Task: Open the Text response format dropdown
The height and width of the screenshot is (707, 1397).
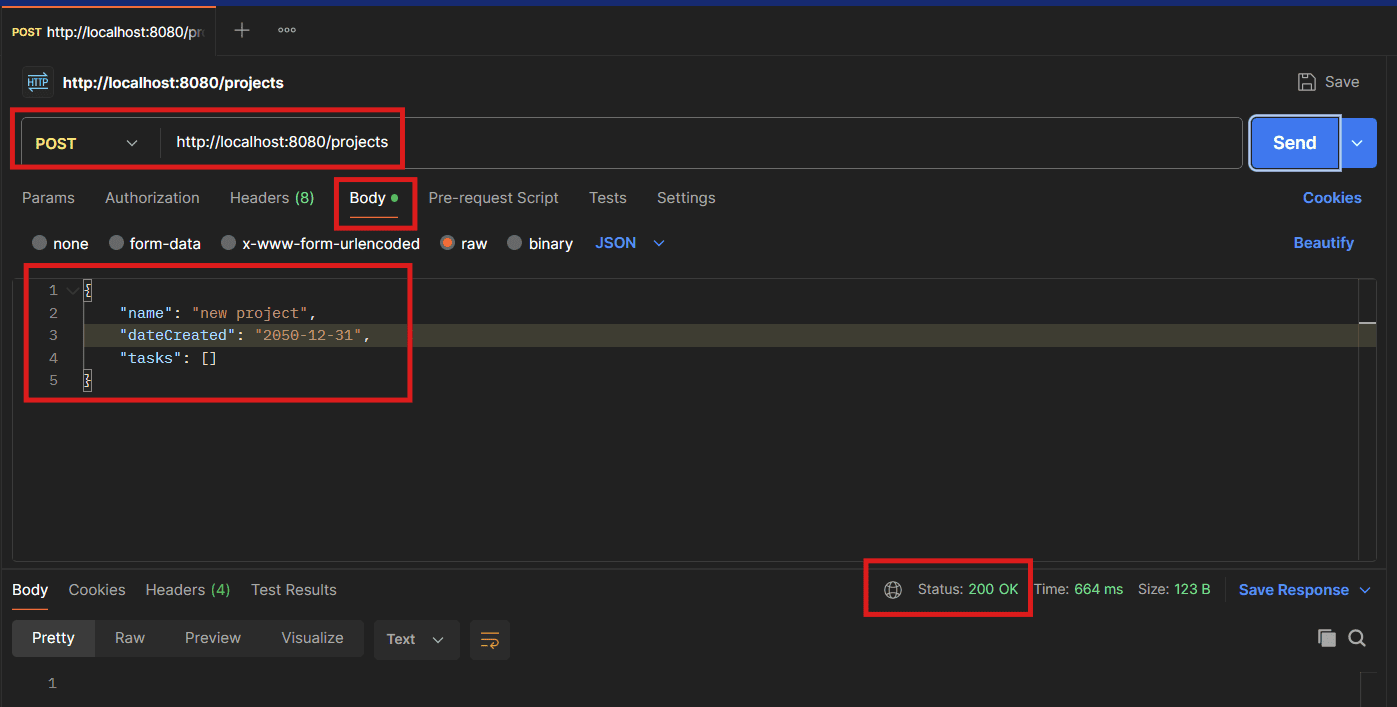Action: pos(416,639)
